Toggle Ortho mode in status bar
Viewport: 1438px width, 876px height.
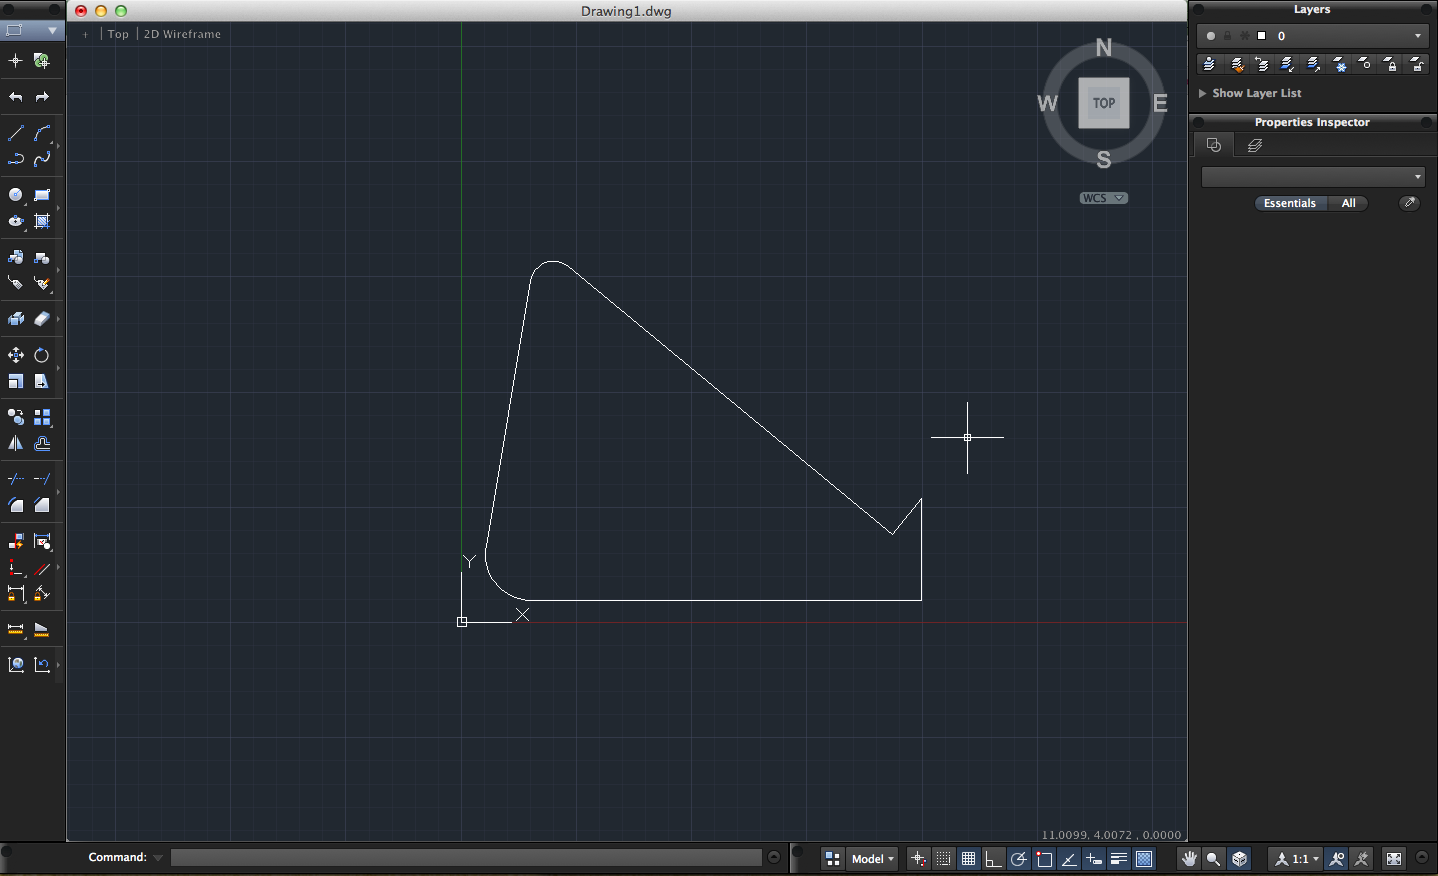993,859
